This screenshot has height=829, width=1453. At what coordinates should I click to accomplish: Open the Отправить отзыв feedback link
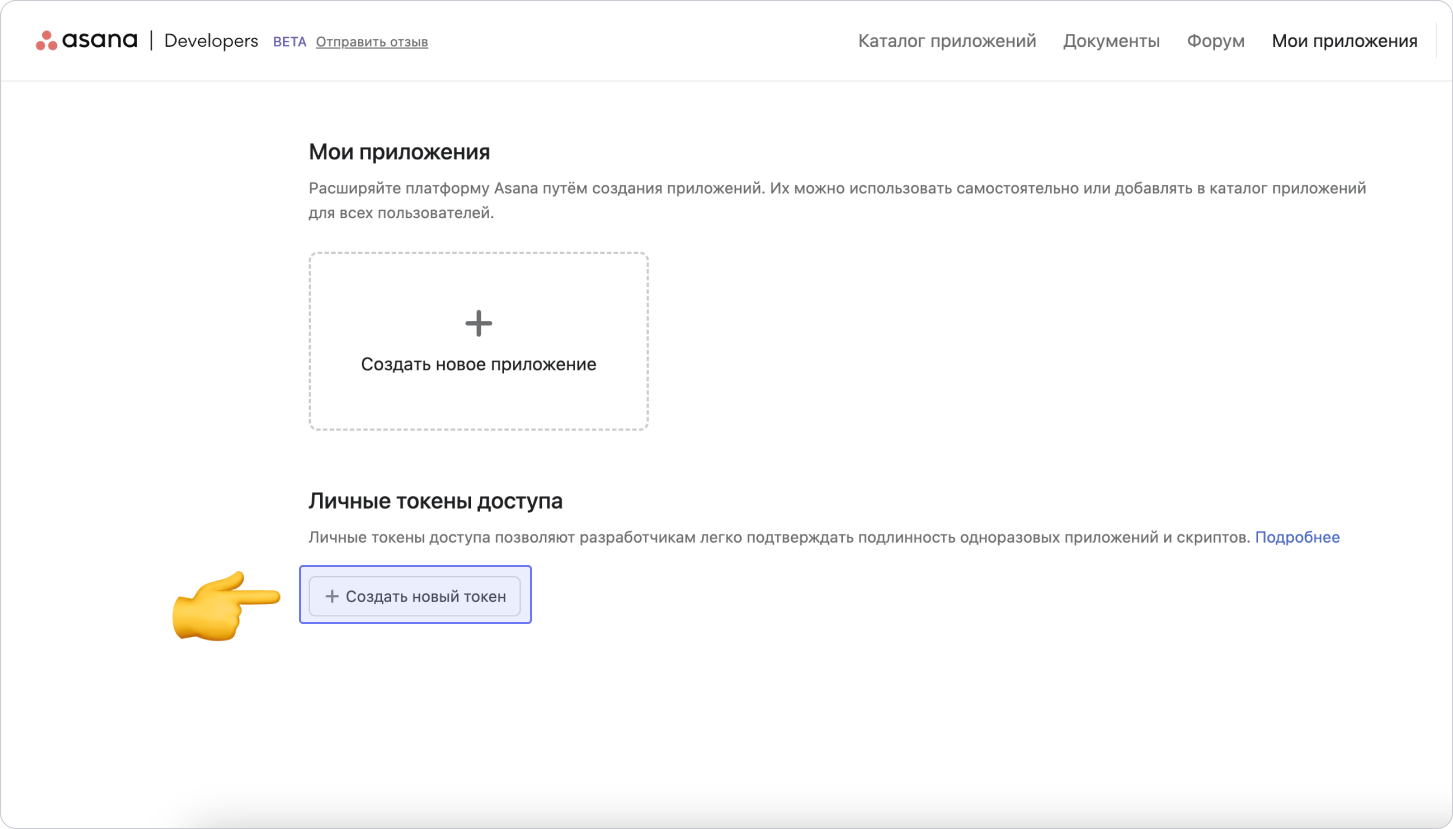pos(372,42)
